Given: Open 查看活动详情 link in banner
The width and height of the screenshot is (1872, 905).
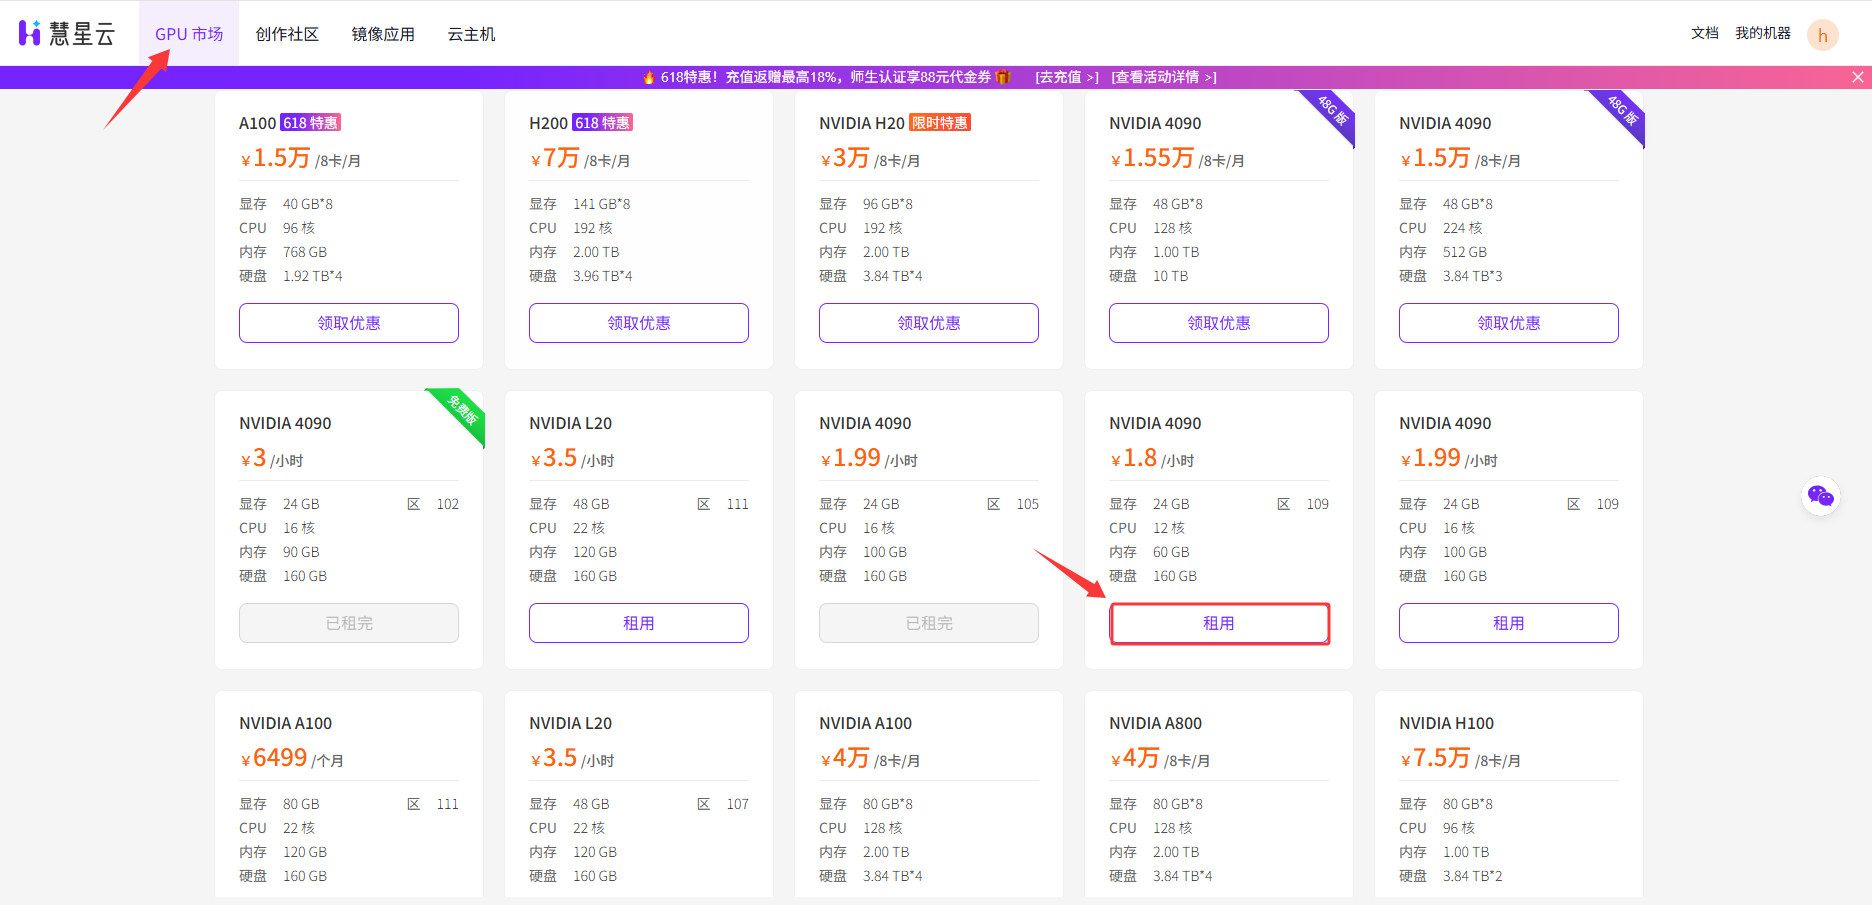Looking at the screenshot, I should [x=1164, y=77].
